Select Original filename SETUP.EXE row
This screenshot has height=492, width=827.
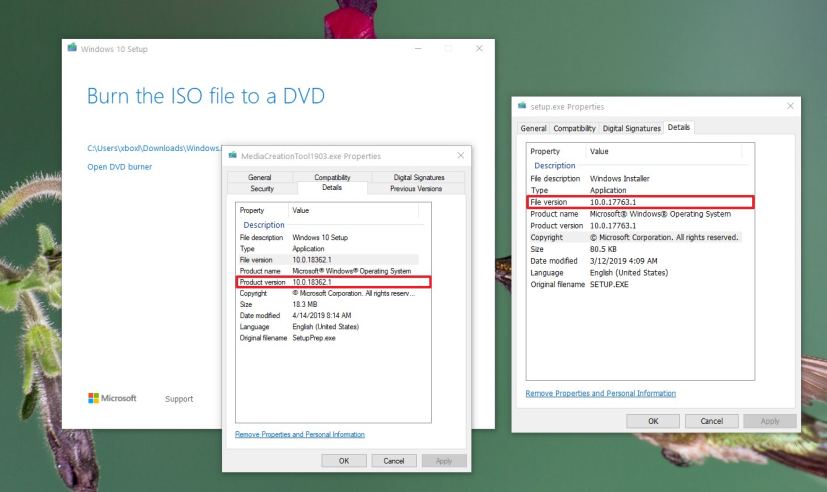click(x=635, y=284)
